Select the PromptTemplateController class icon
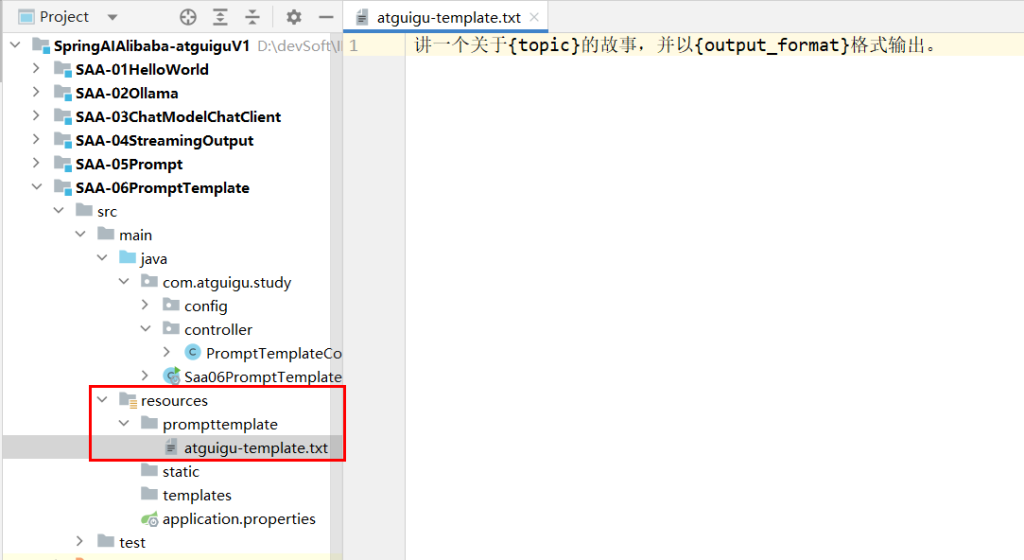Viewport: 1024px width, 560px height. pos(193,353)
